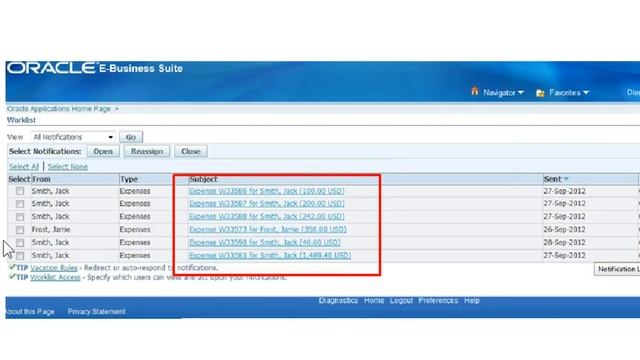The width and height of the screenshot is (640, 360).
Task: Select the checkbox for the Frost, Jamie row
Action: (20, 230)
